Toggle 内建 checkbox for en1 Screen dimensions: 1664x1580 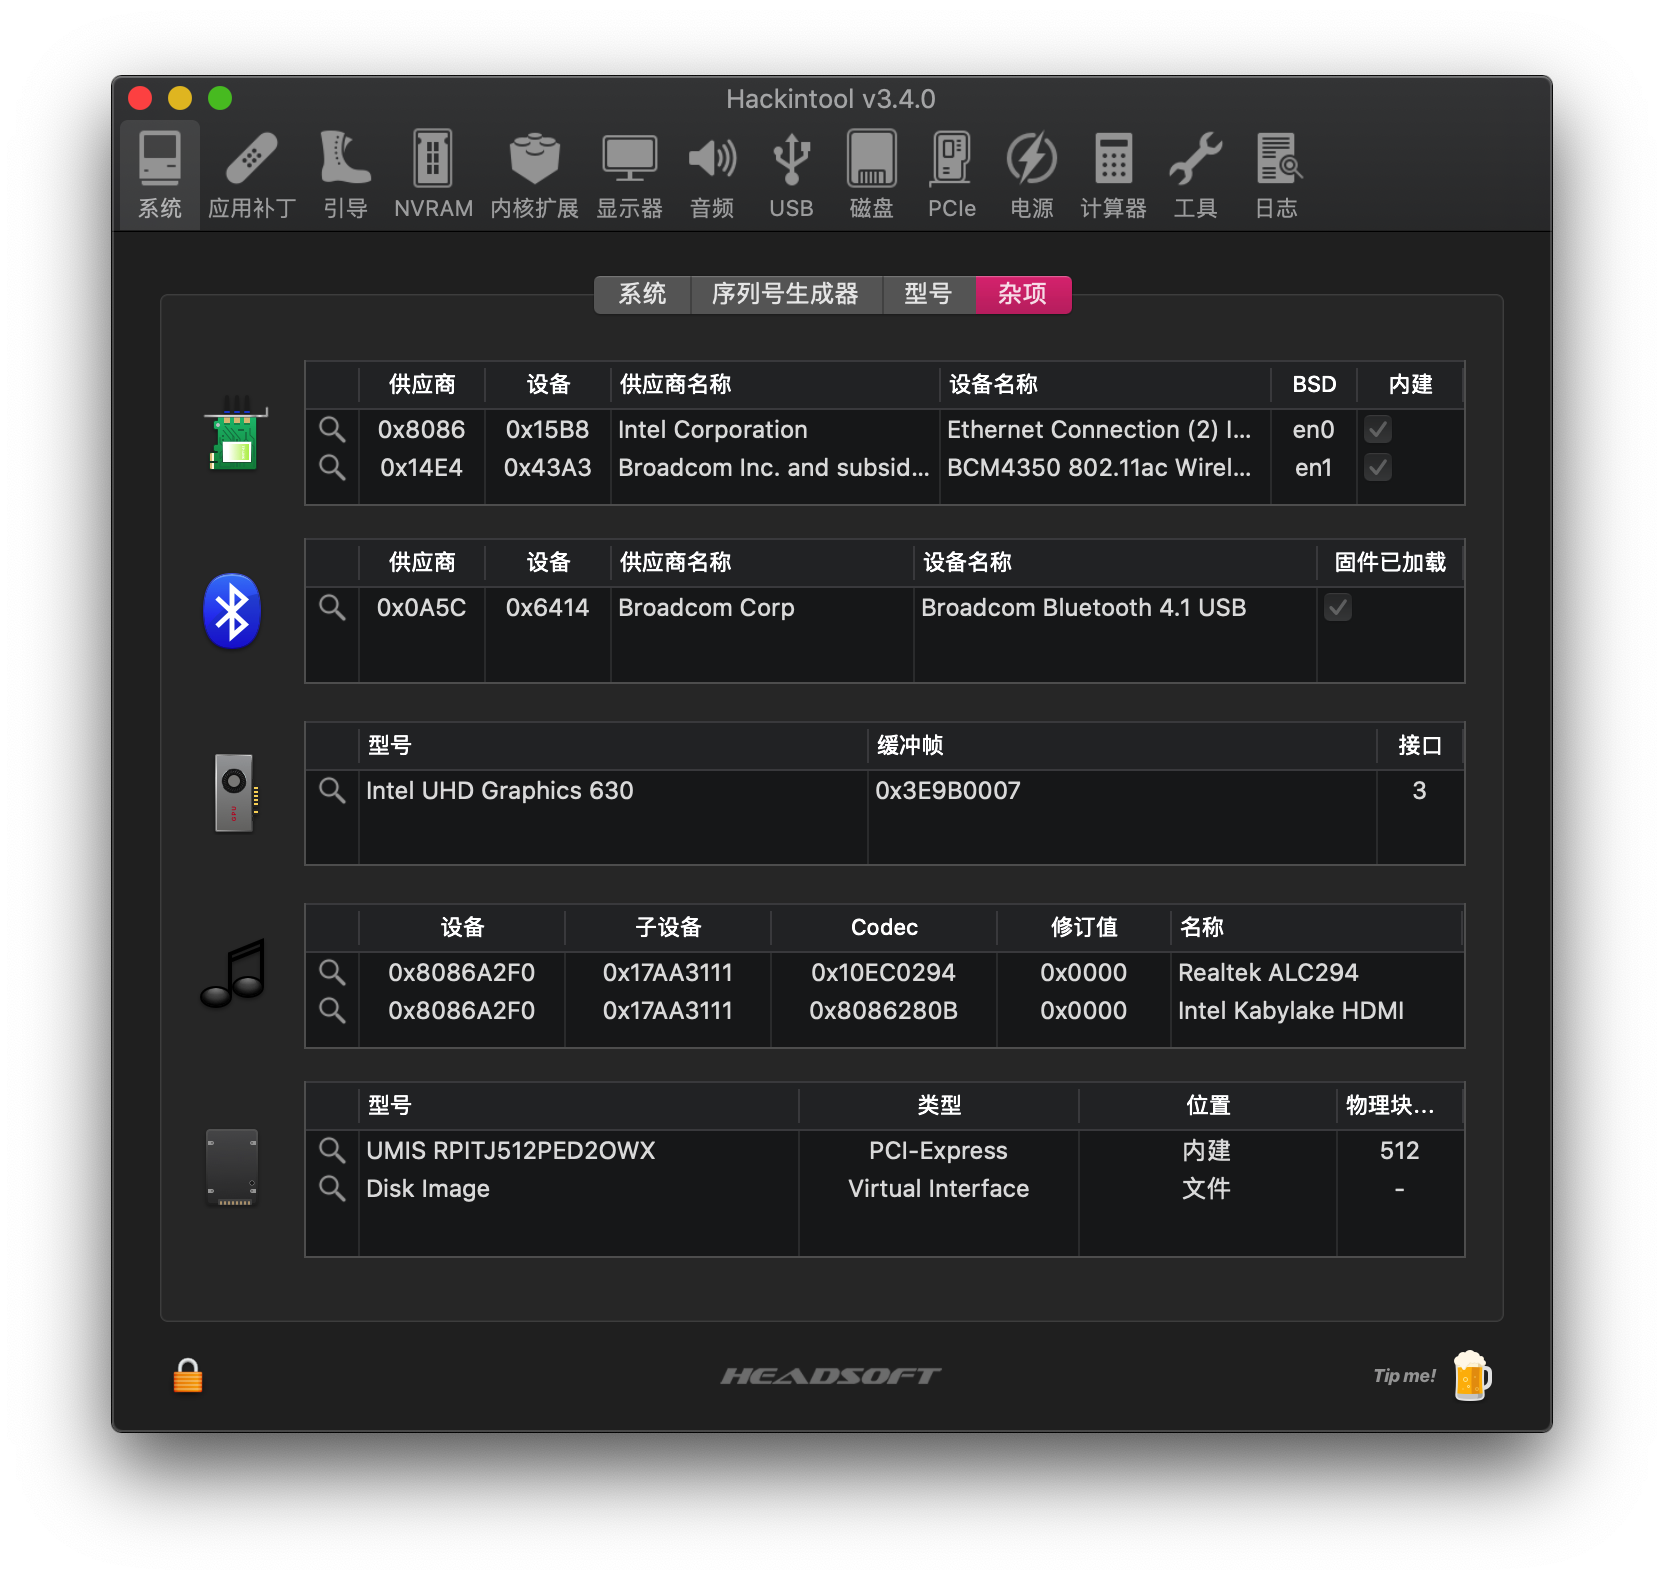coord(1378,468)
